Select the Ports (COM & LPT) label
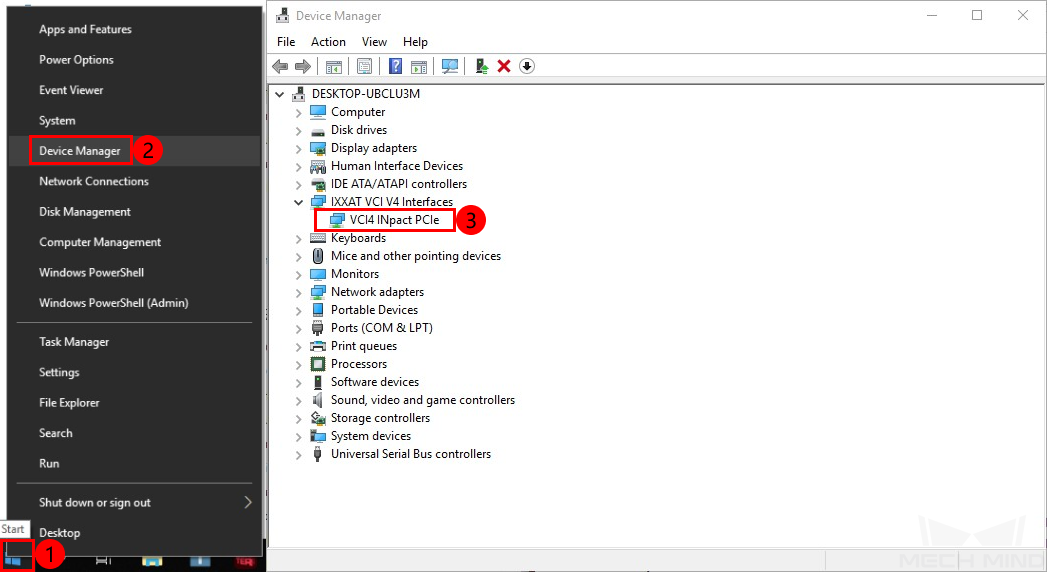 381,328
